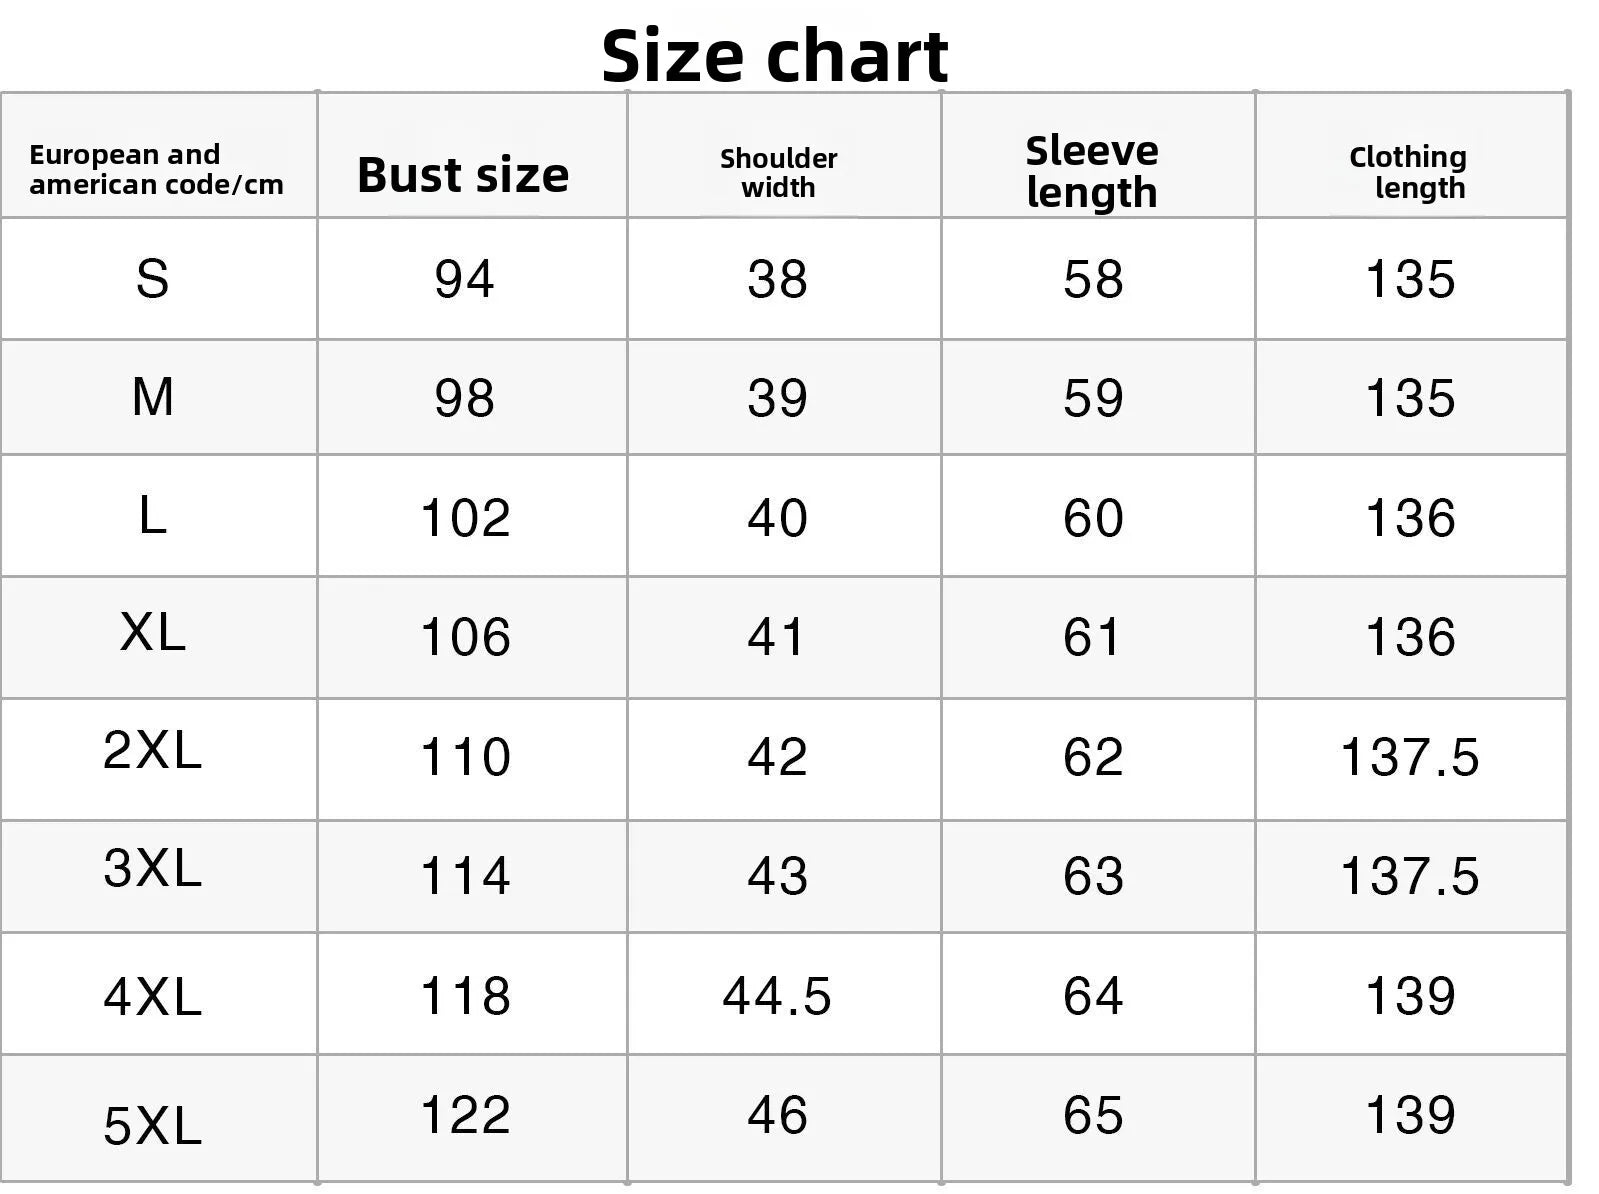Click shoulder width value 44.5
This screenshot has width=1599, height=1194.
point(777,996)
